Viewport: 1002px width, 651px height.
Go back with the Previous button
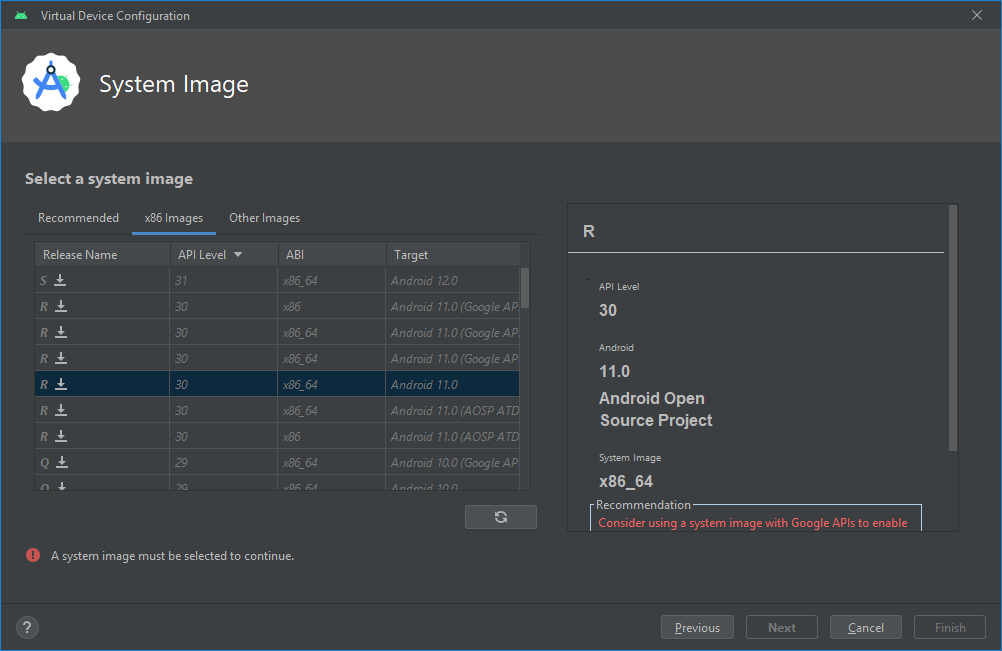(697, 627)
